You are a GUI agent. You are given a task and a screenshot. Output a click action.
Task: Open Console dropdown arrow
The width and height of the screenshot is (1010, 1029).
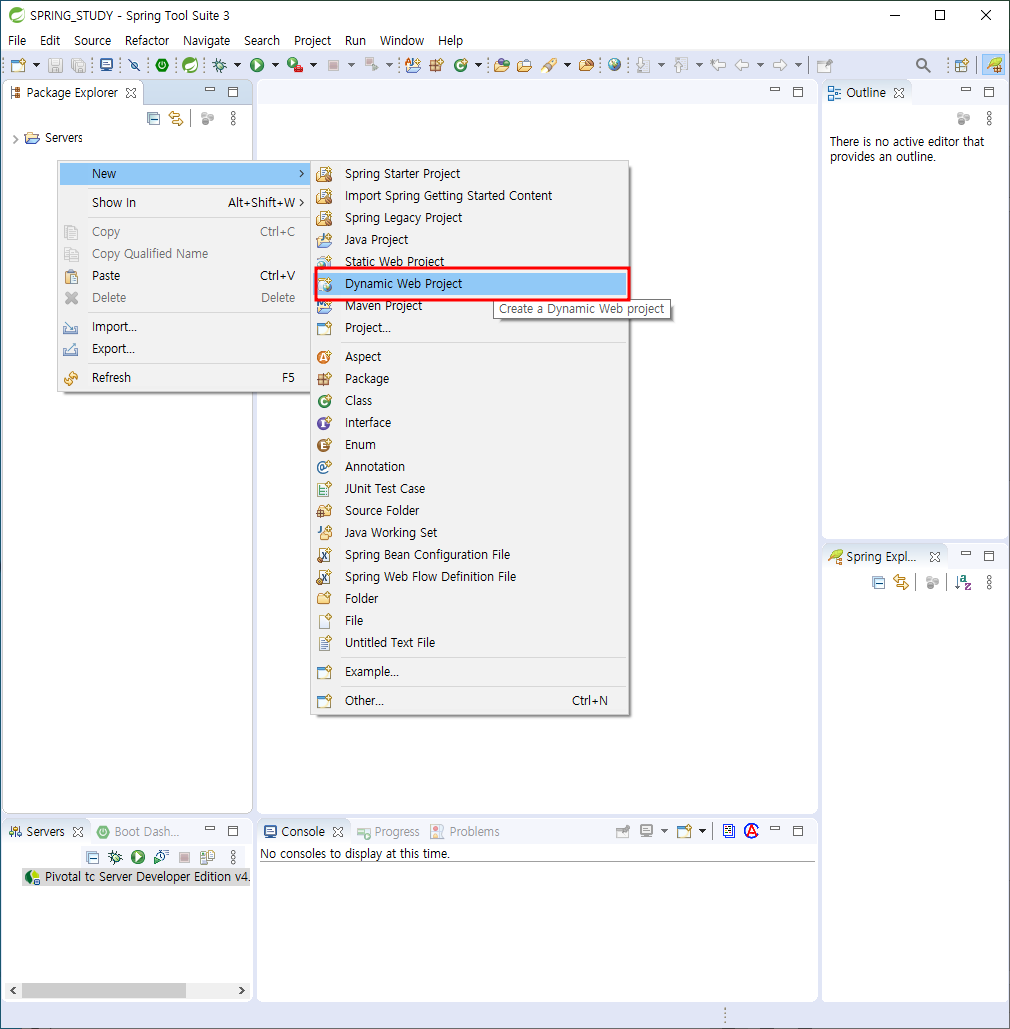(x=702, y=831)
